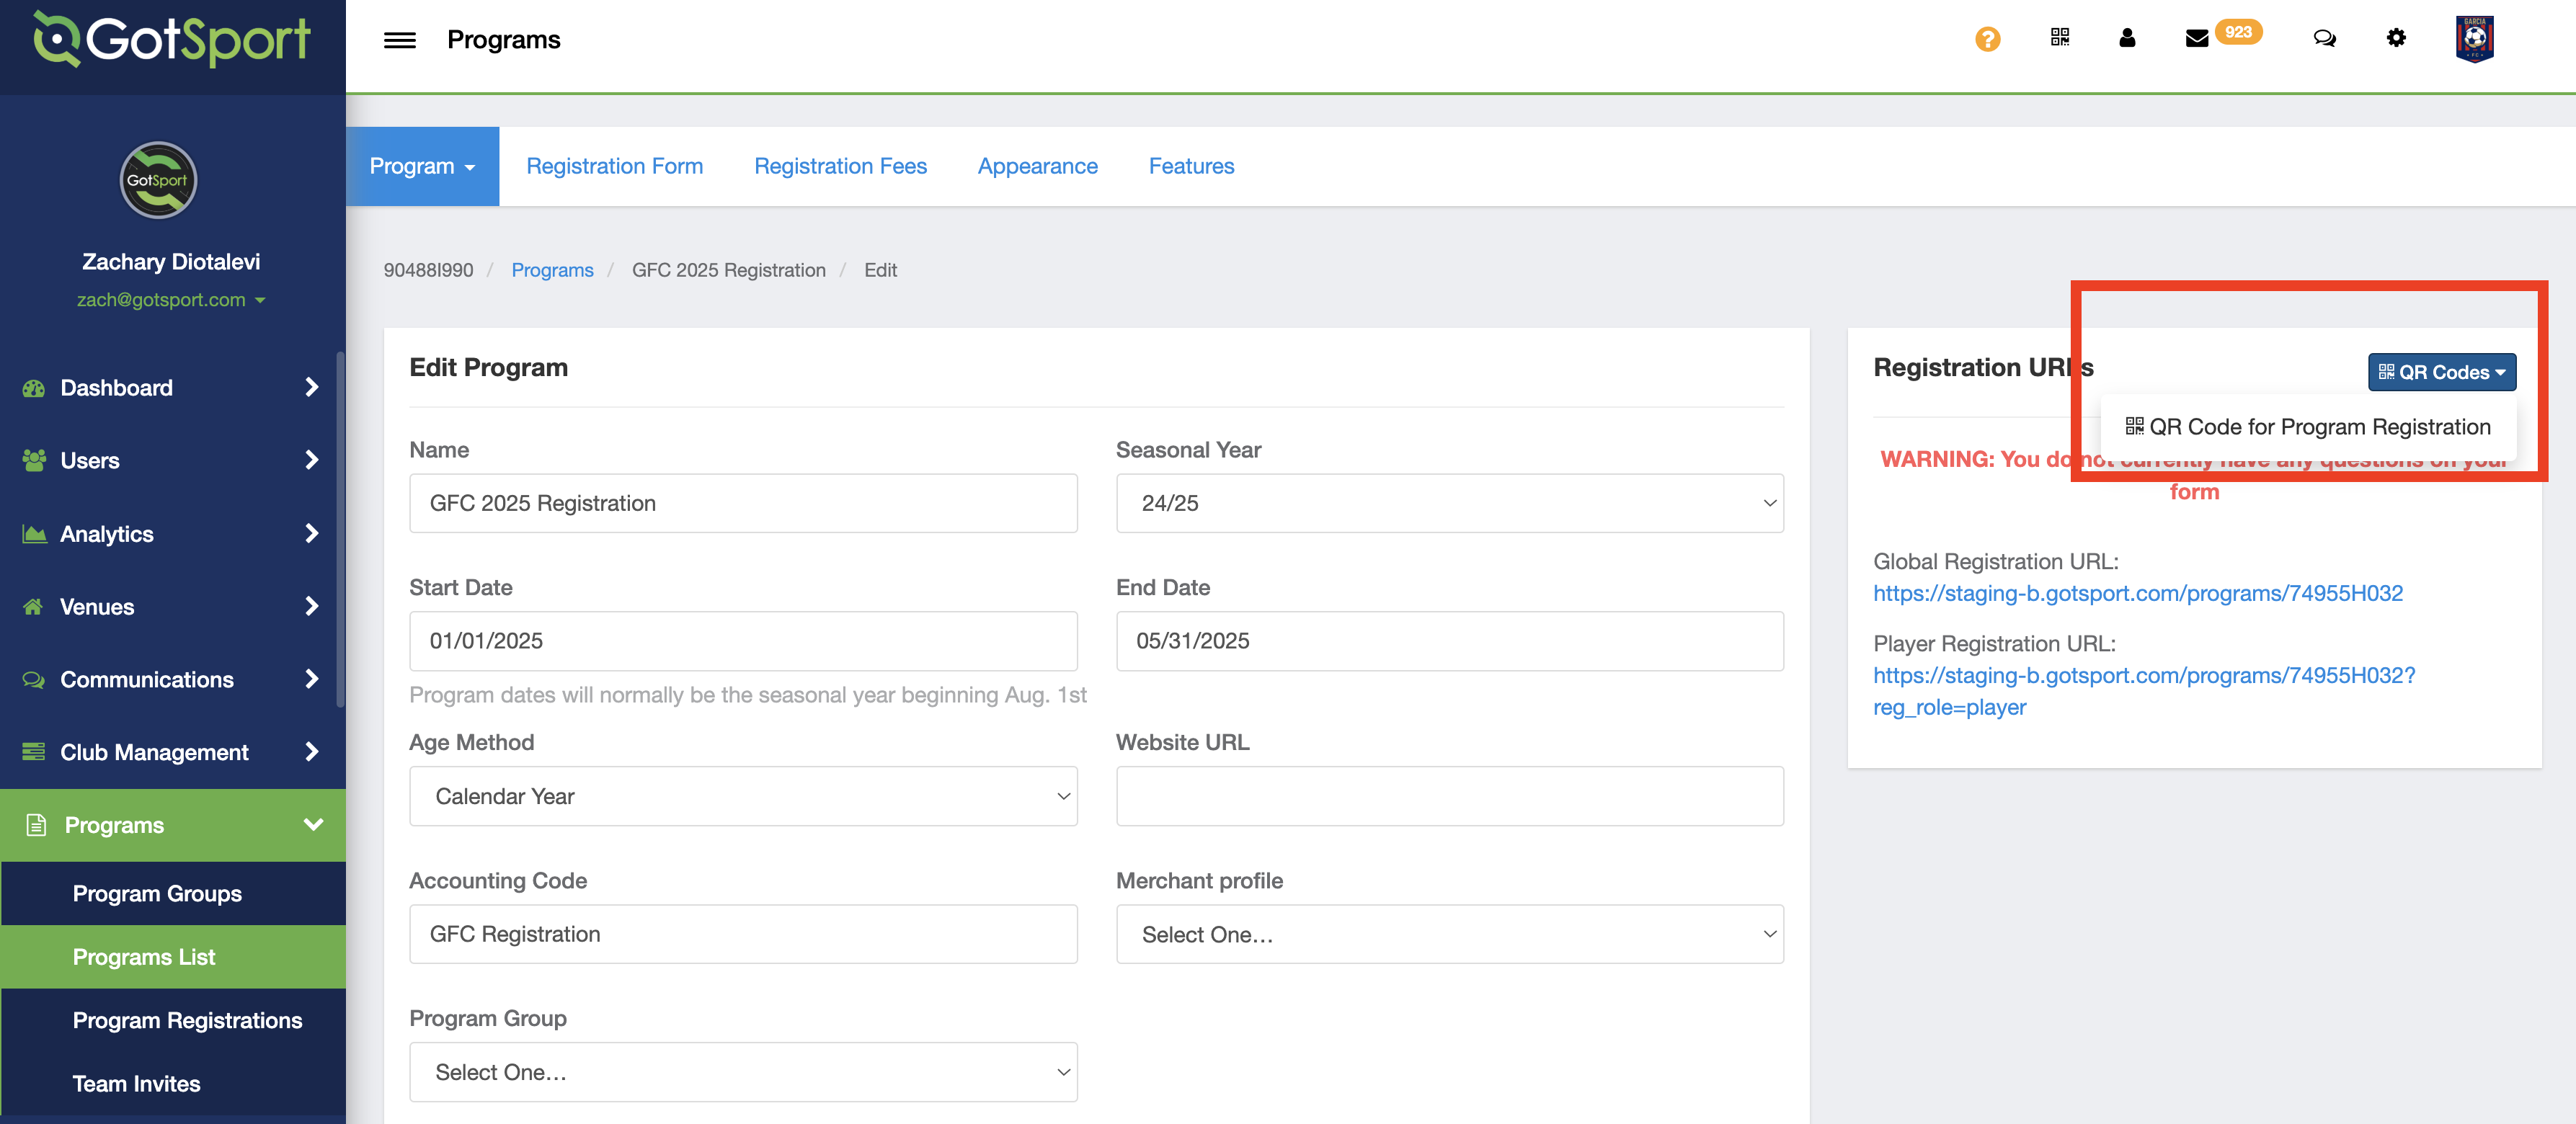Image resolution: width=2576 pixels, height=1124 pixels.
Task: Switch to the Registration Form tab
Action: [614, 166]
